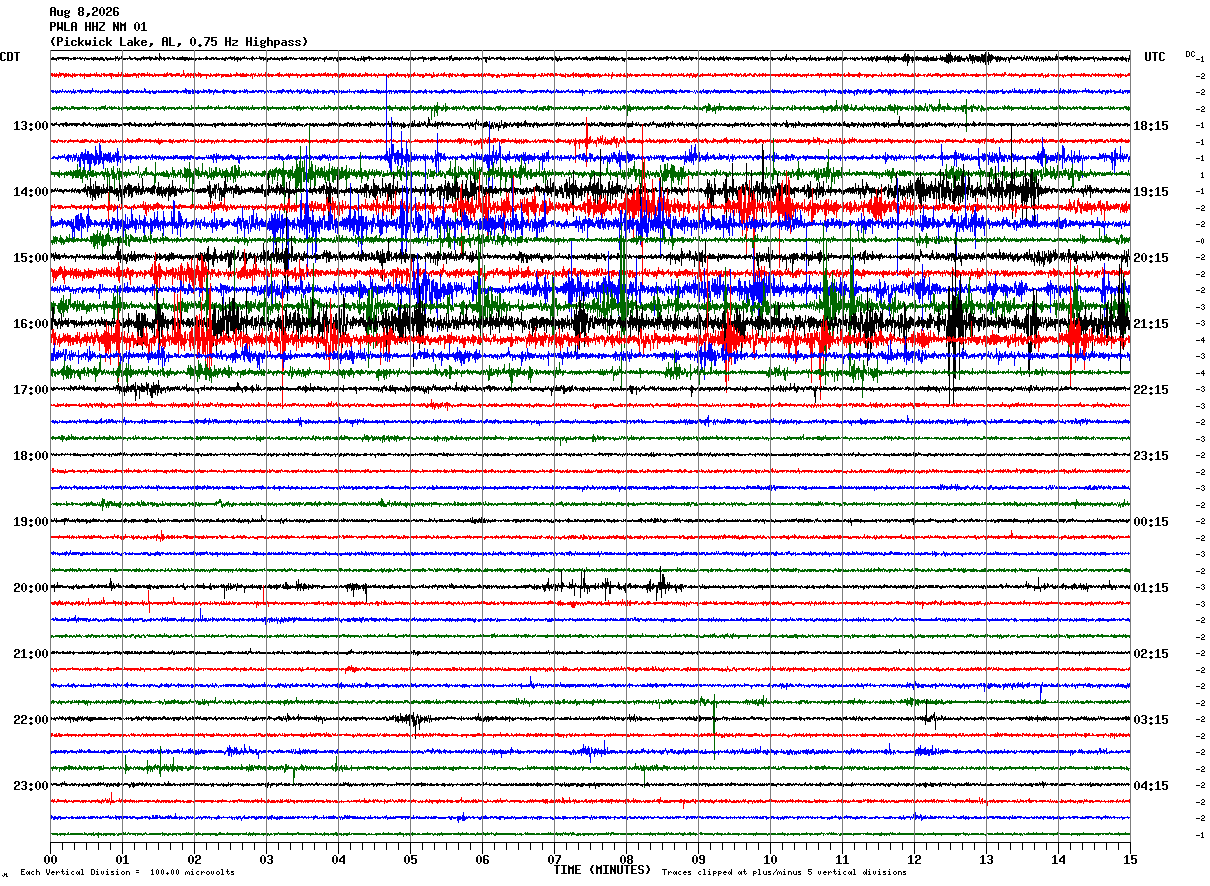Click the 13:00 CDT time label
Viewport: 1210px width, 886px height.
point(30,126)
